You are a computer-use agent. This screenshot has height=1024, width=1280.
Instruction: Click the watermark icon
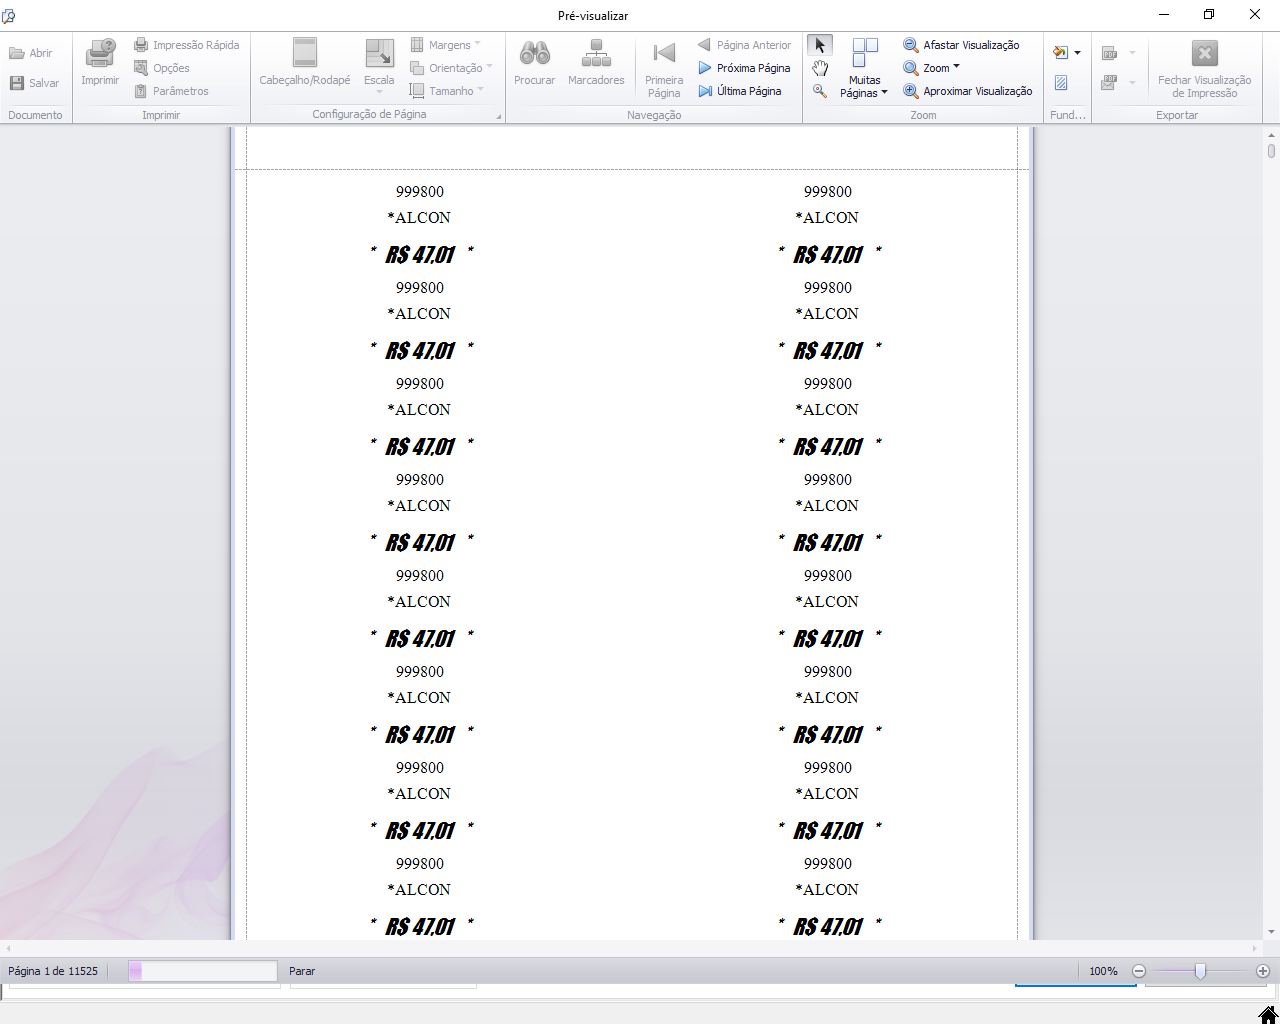[1061, 83]
